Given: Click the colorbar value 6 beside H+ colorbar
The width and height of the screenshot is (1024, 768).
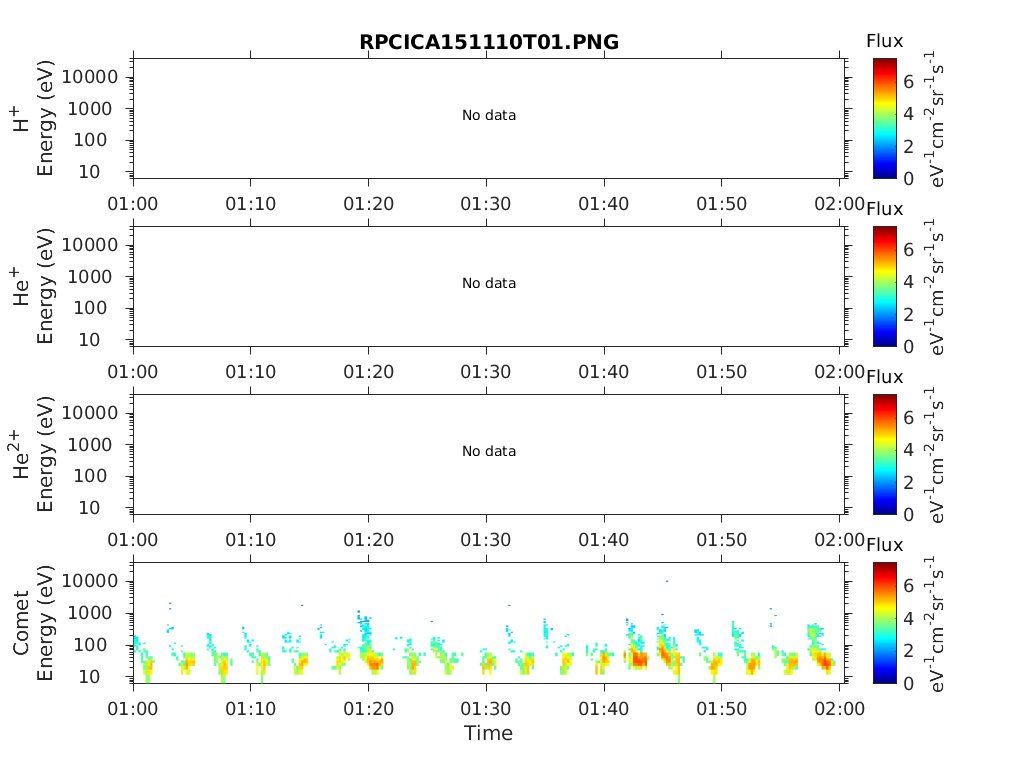Looking at the screenshot, I should coord(908,82).
